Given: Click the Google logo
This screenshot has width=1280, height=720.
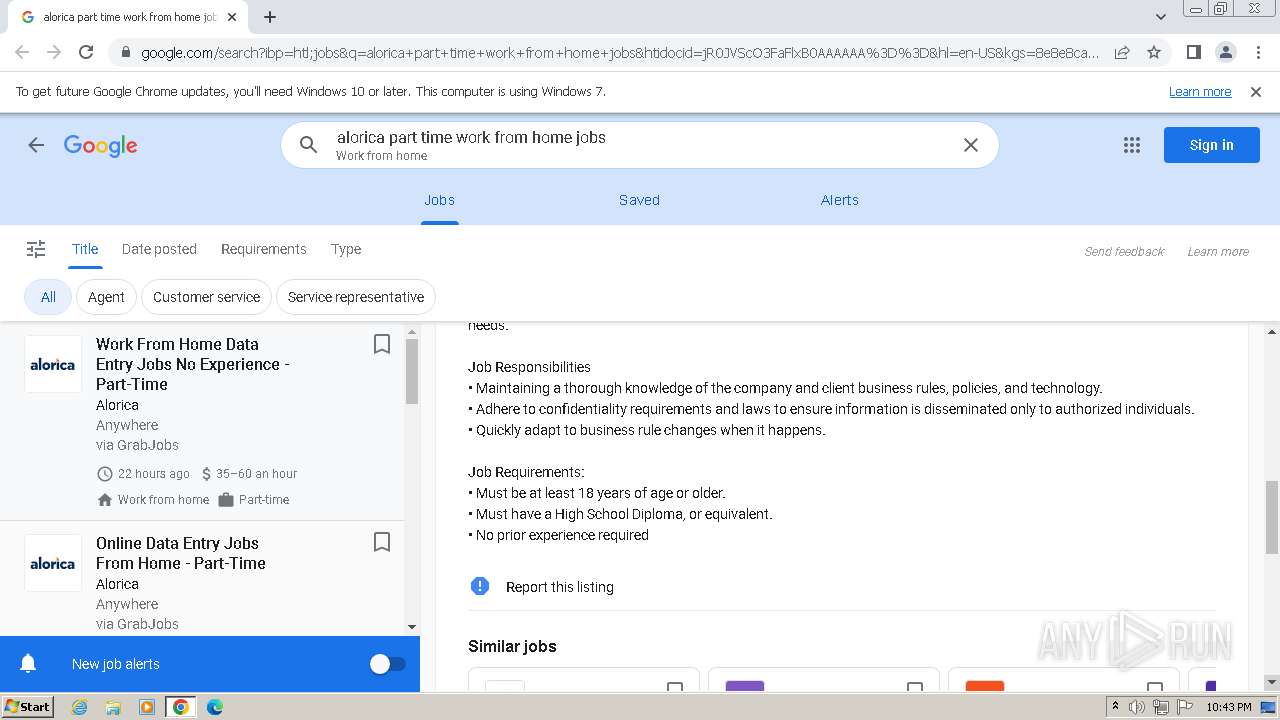Looking at the screenshot, I should (x=101, y=146).
